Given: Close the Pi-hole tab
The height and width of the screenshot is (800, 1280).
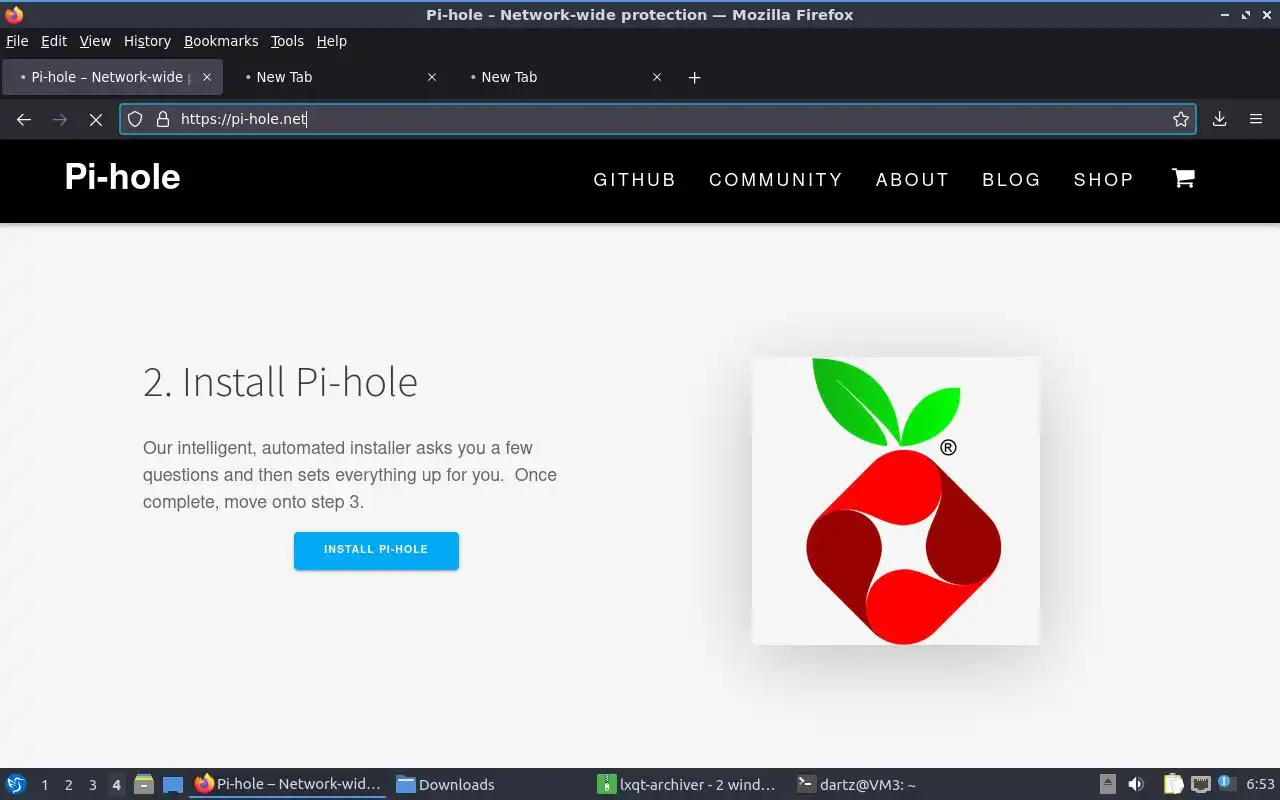Looking at the screenshot, I should click(207, 77).
